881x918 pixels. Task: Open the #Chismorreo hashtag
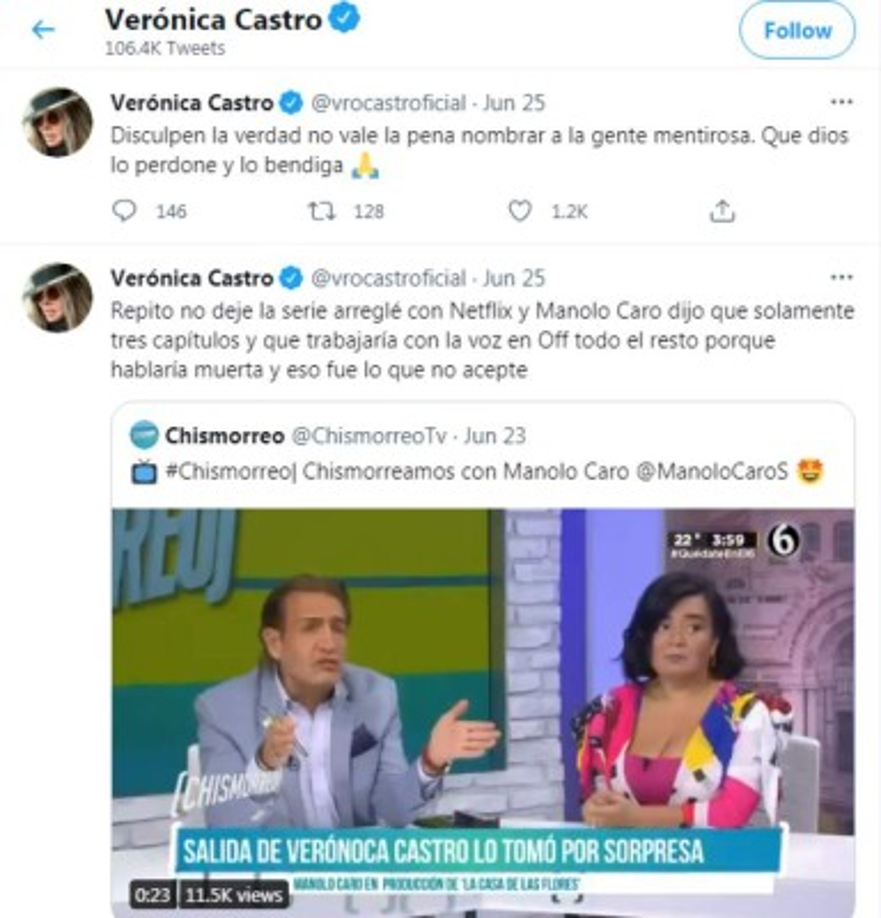click(228, 471)
